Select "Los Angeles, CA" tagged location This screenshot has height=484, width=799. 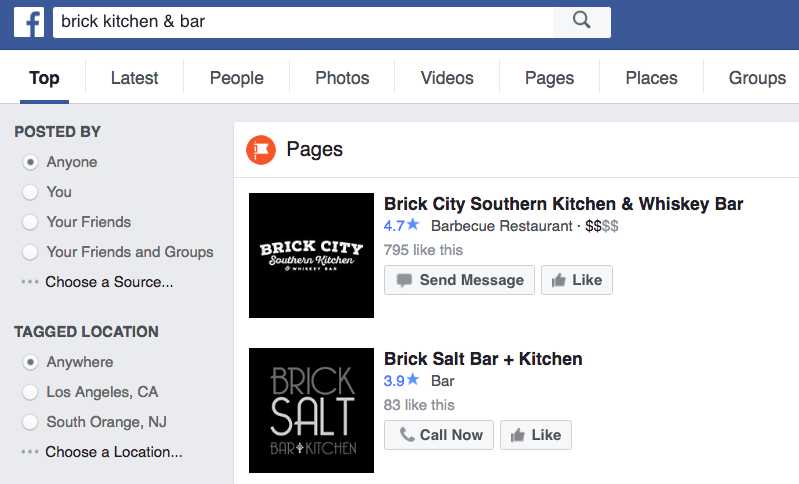point(30,392)
